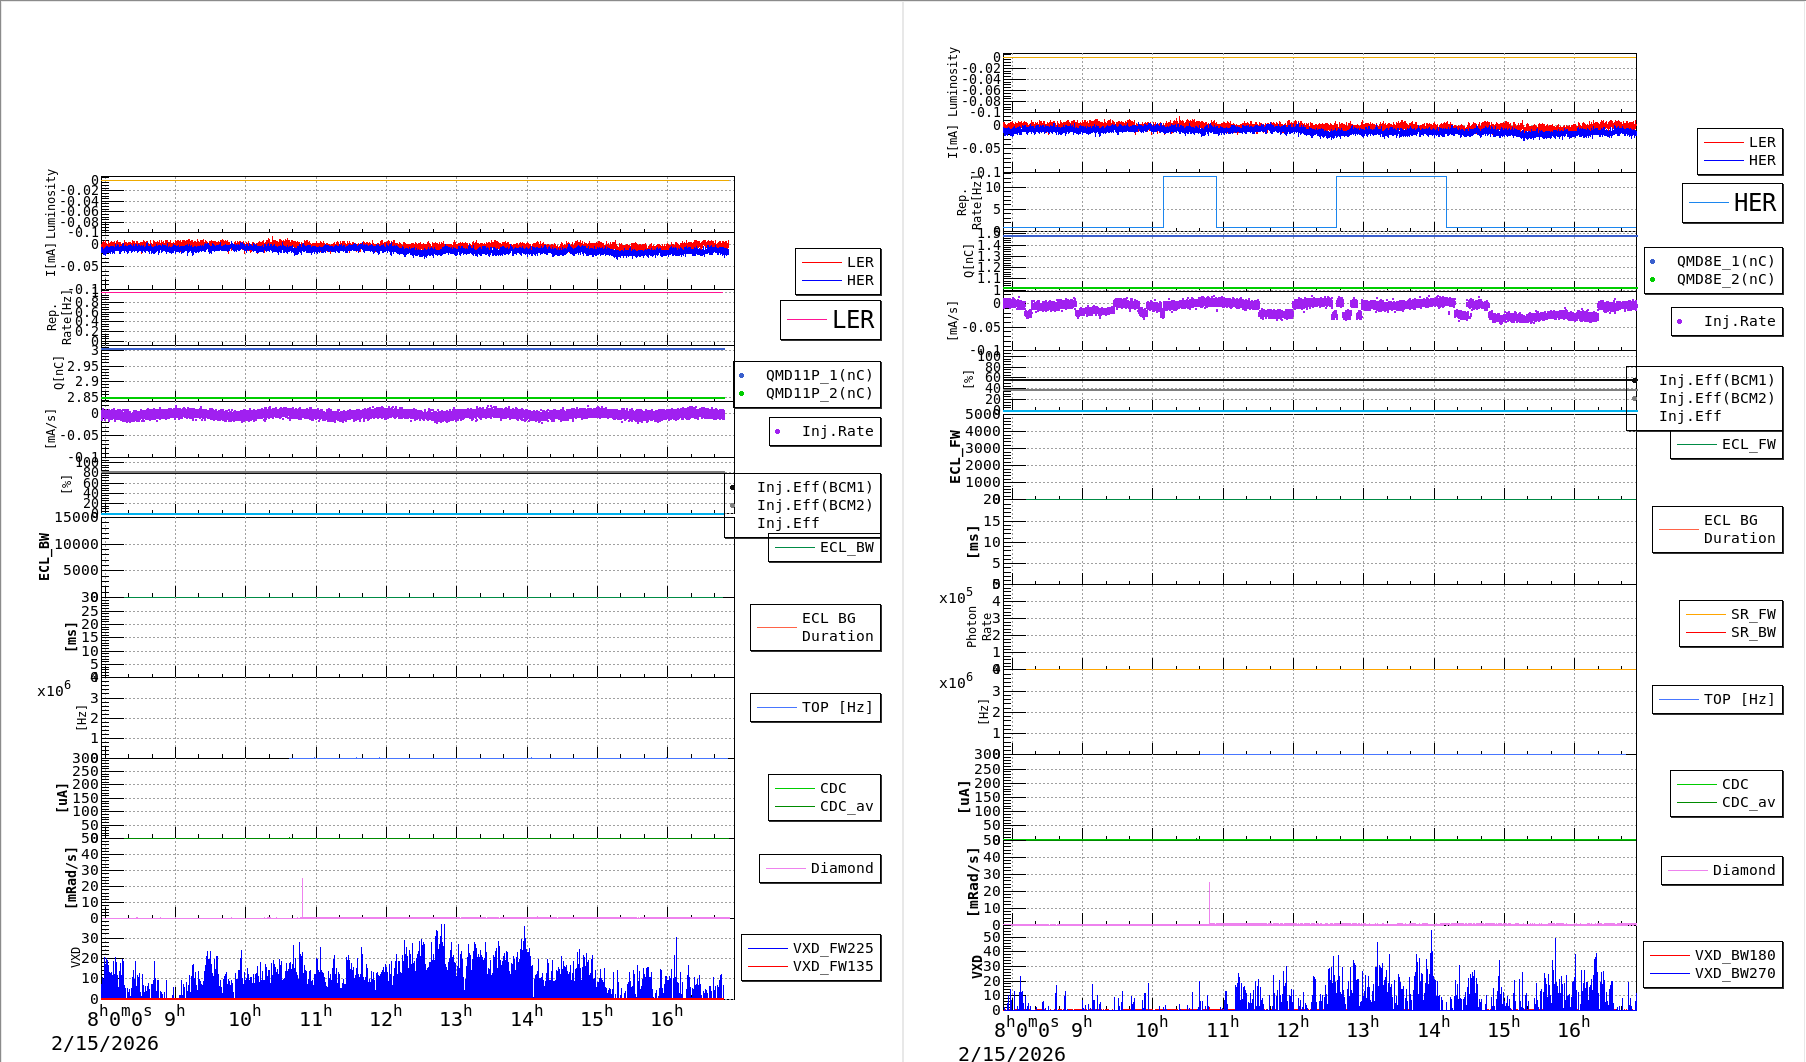The width and height of the screenshot is (1806, 1062).
Task: Click the VXD_BW270 legend entry
Action: pos(1734,973)
